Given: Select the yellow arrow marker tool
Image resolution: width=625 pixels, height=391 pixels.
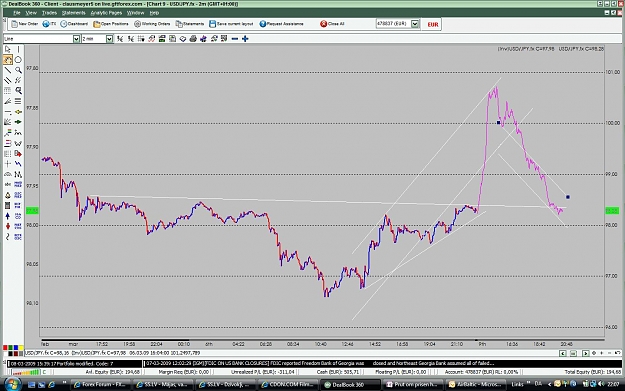Looking at the screenshot, I should pos(18,112).
